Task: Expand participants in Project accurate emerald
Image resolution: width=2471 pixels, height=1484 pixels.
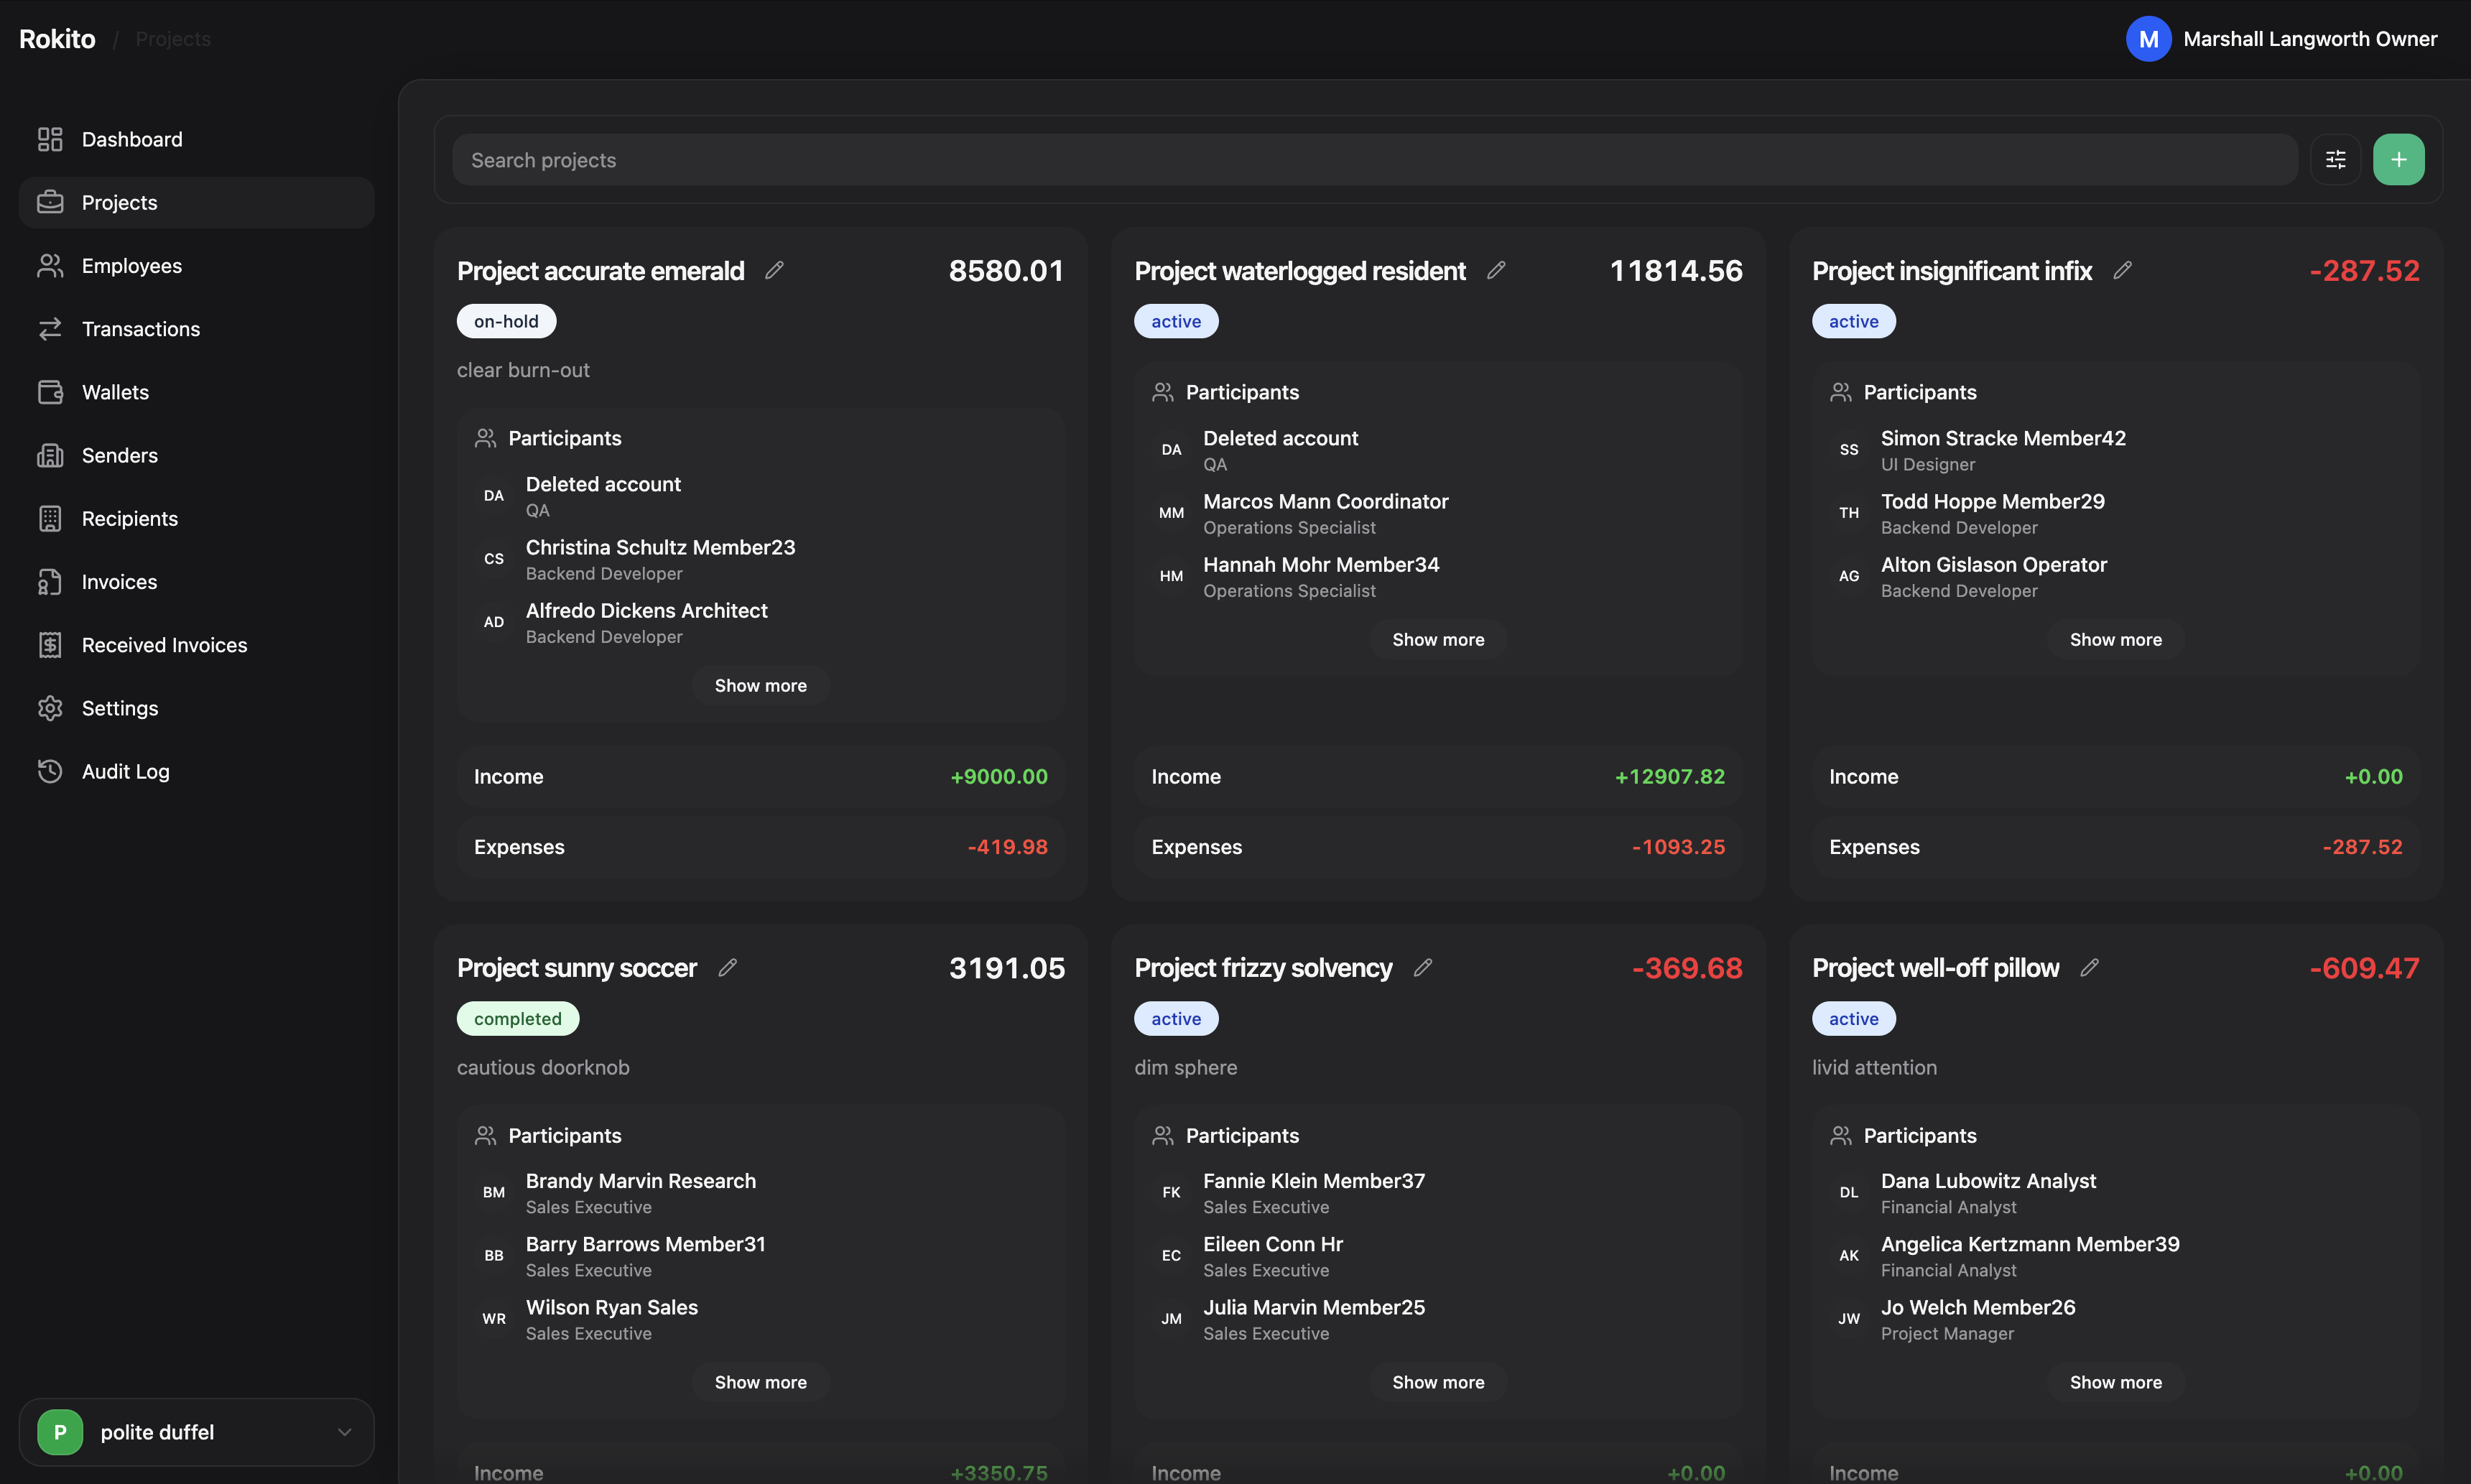Action: 760,685
